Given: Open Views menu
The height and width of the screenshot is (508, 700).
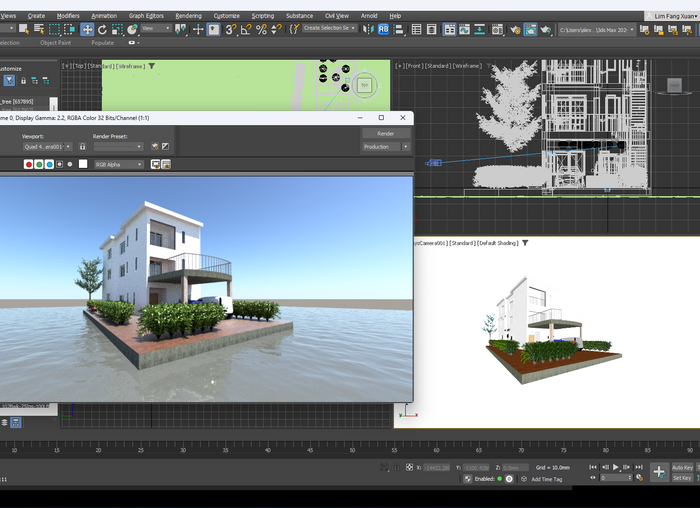Looking at the screenshot, I should coord(8,16).
